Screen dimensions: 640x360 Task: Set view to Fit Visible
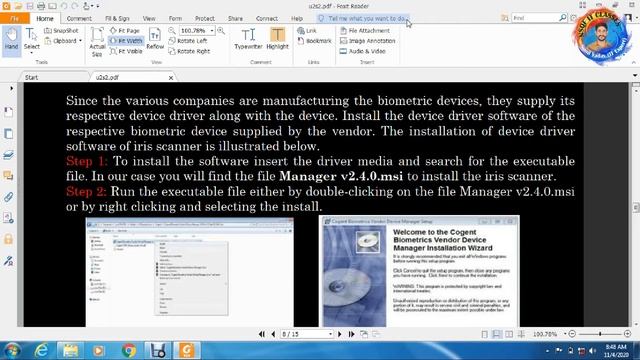126,51
